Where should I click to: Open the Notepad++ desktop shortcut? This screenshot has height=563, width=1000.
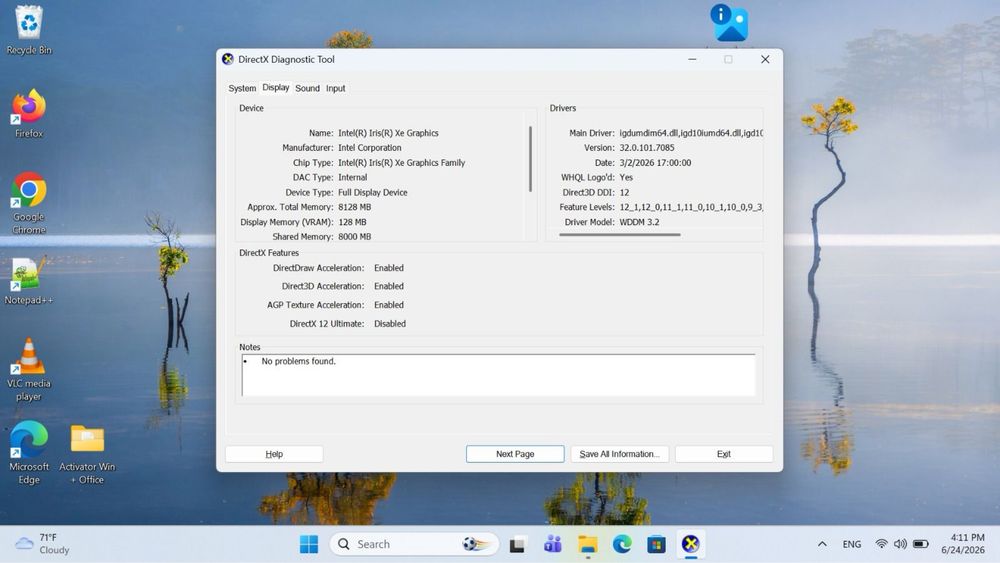coord(29,281)
